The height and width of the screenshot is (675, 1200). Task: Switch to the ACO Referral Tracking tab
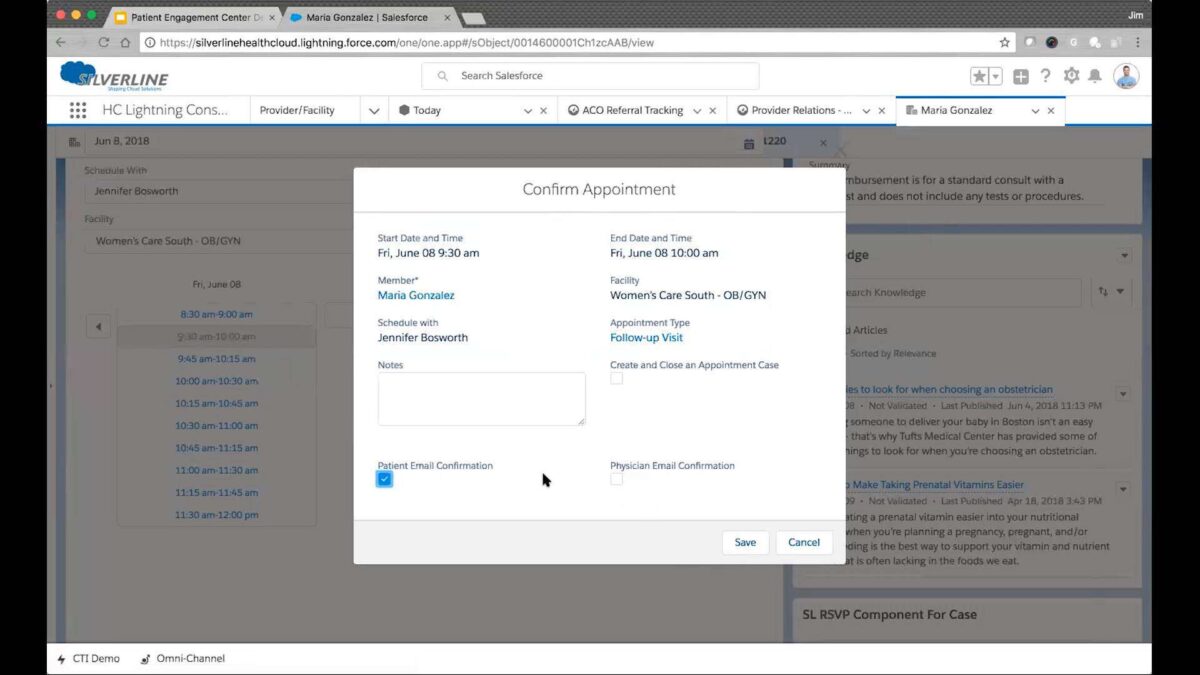pos(631,111)
